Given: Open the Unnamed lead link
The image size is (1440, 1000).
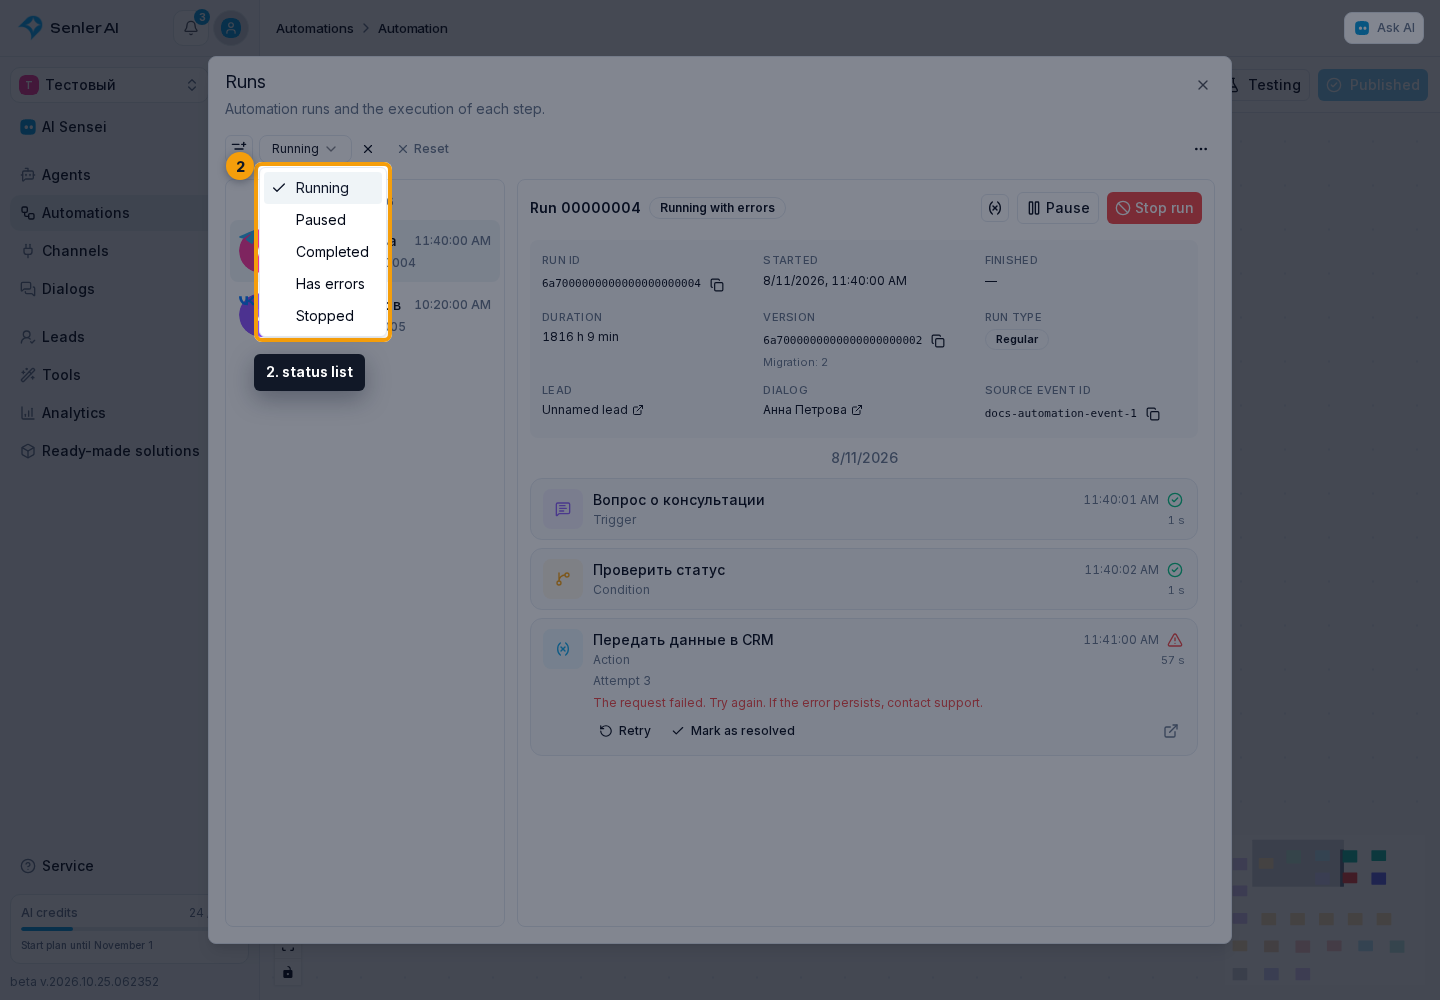Looking at the screenshot, I should [593, 410].
